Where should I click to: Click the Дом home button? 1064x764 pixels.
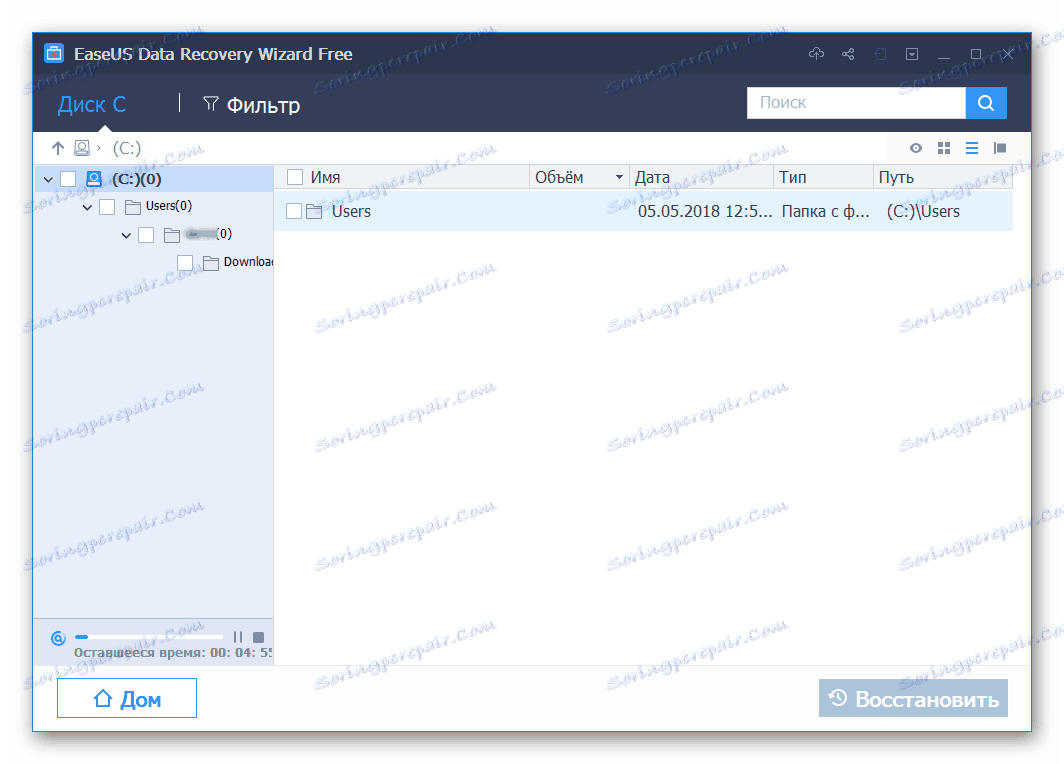(127, 698)
